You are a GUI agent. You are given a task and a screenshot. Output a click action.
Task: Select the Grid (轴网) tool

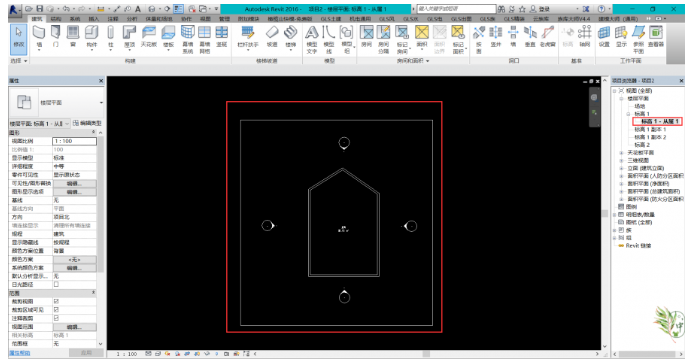(x=585, y=37)
